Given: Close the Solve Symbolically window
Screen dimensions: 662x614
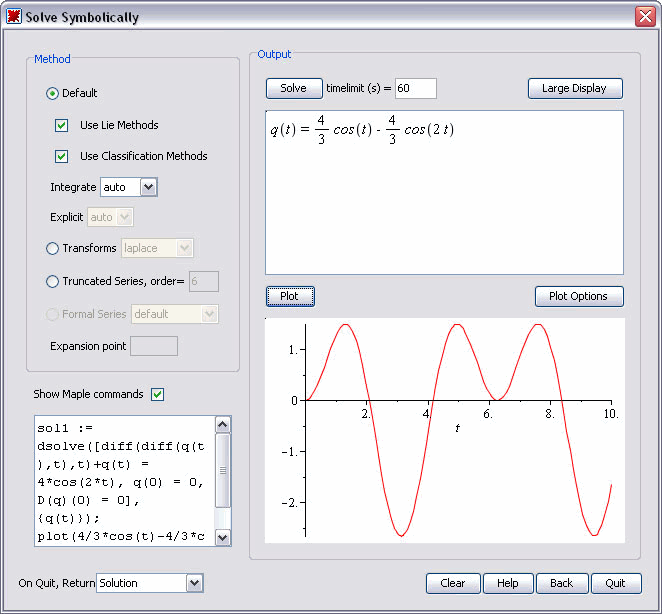Looking at the screenshot, I should [644, 17].
